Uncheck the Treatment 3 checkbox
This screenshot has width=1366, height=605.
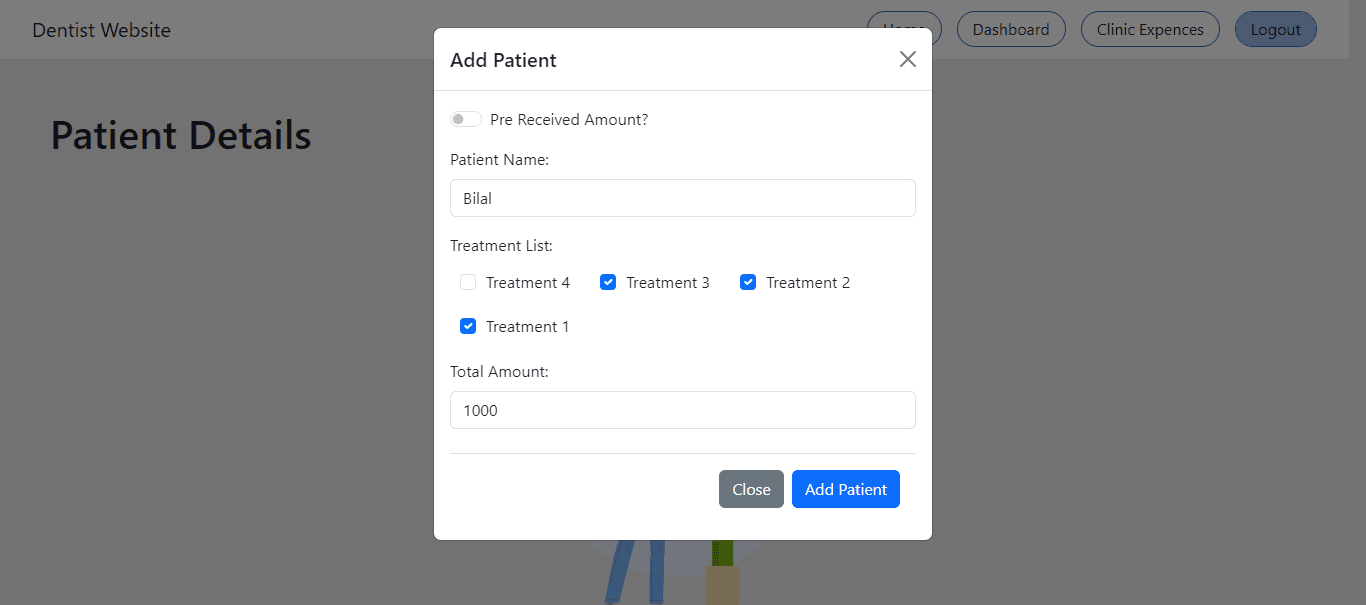[608, 282]
